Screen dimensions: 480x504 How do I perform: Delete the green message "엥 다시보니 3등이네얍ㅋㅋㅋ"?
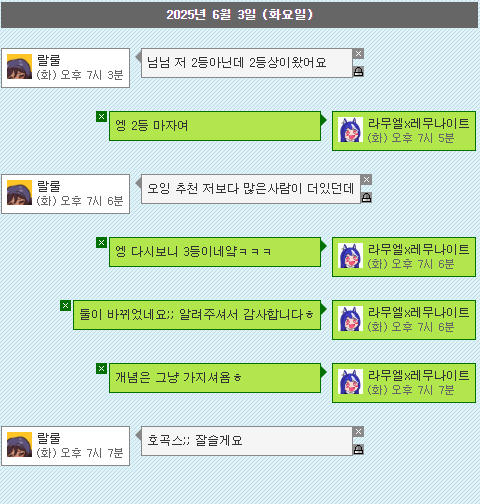[101, 243]
